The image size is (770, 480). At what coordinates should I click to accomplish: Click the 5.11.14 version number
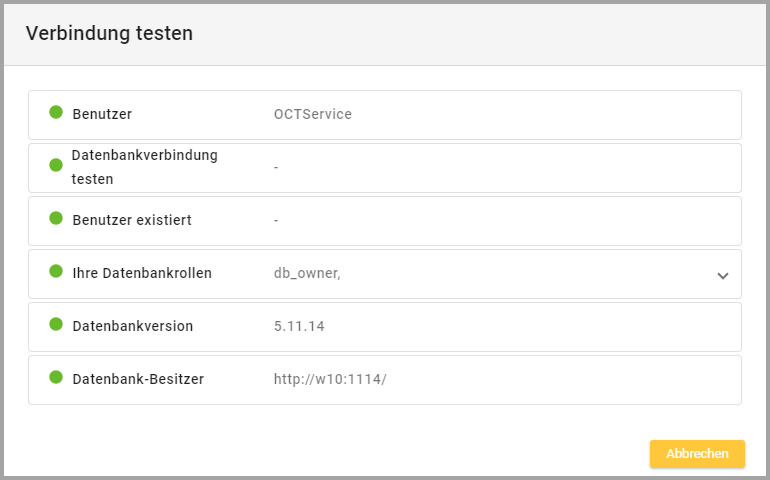(299, 327)
